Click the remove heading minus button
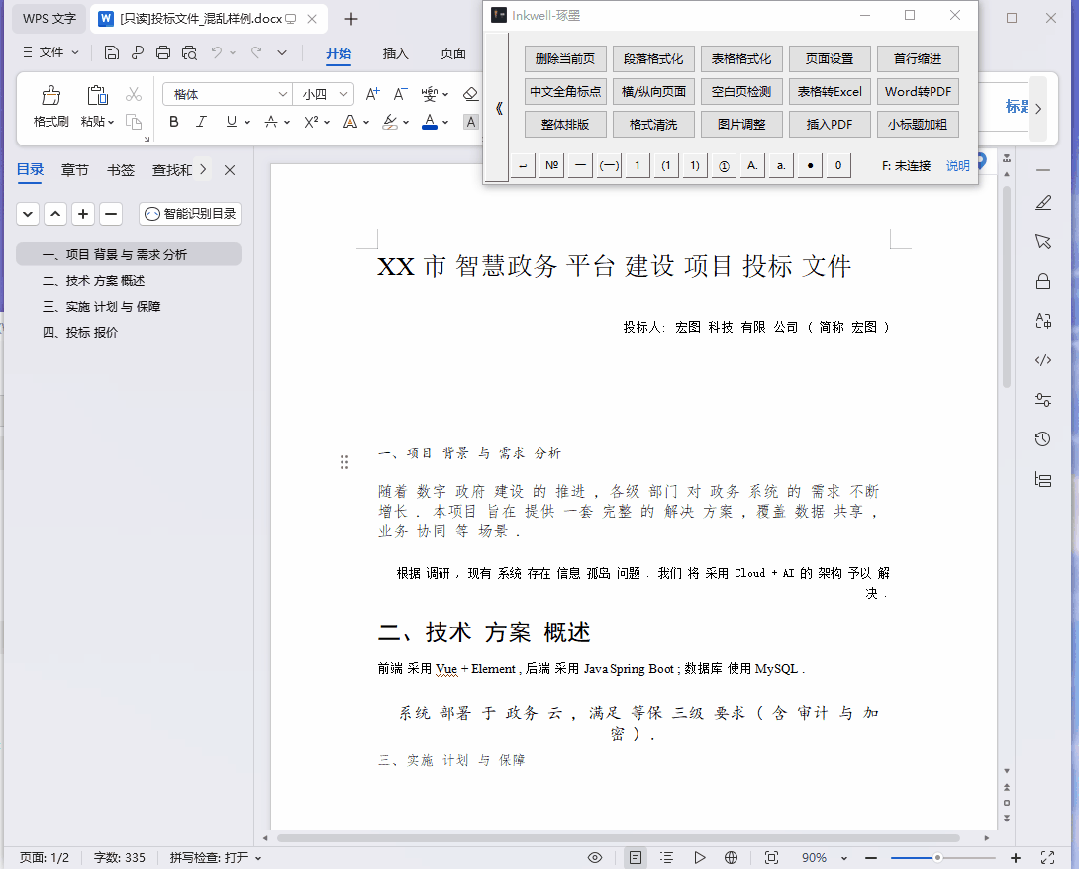The width and height of the screenshot is (1079, 869). 110,214
